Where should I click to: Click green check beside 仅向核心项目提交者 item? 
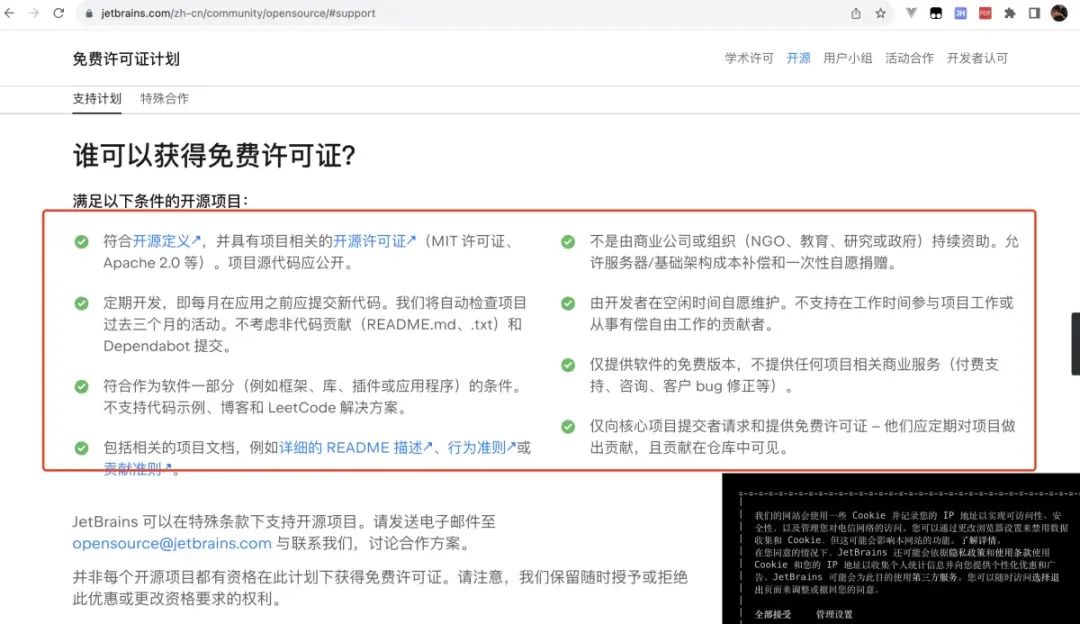568,427
